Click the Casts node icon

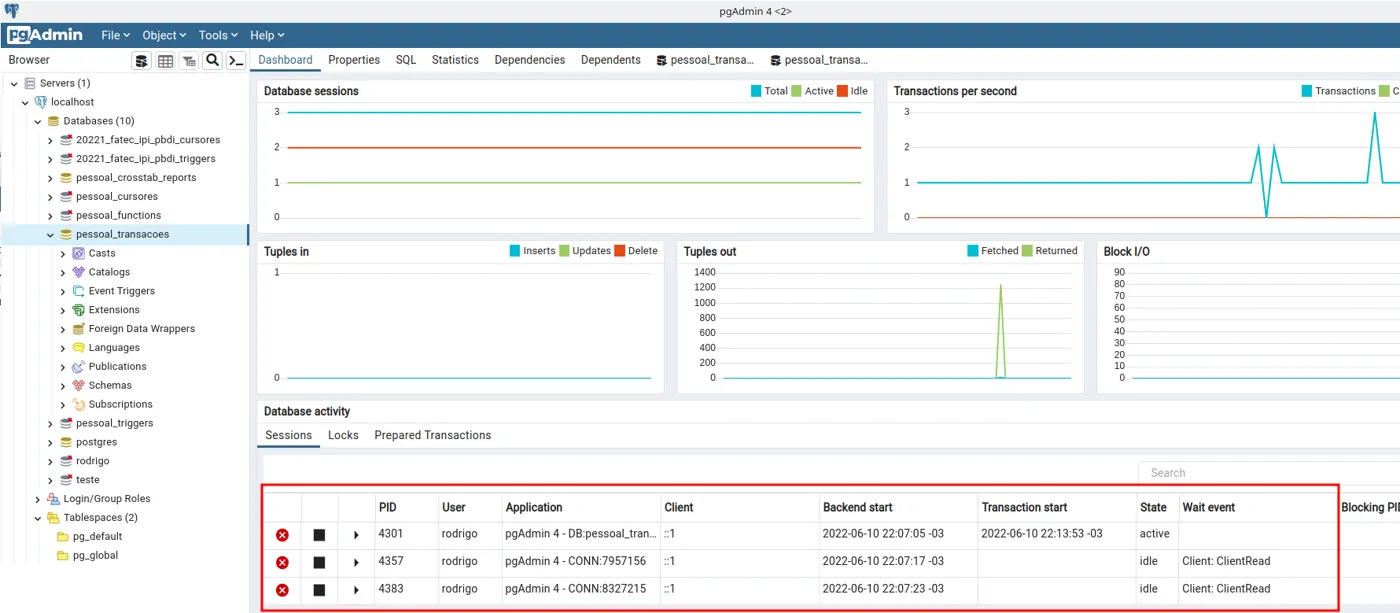click(x=78, y=253)
